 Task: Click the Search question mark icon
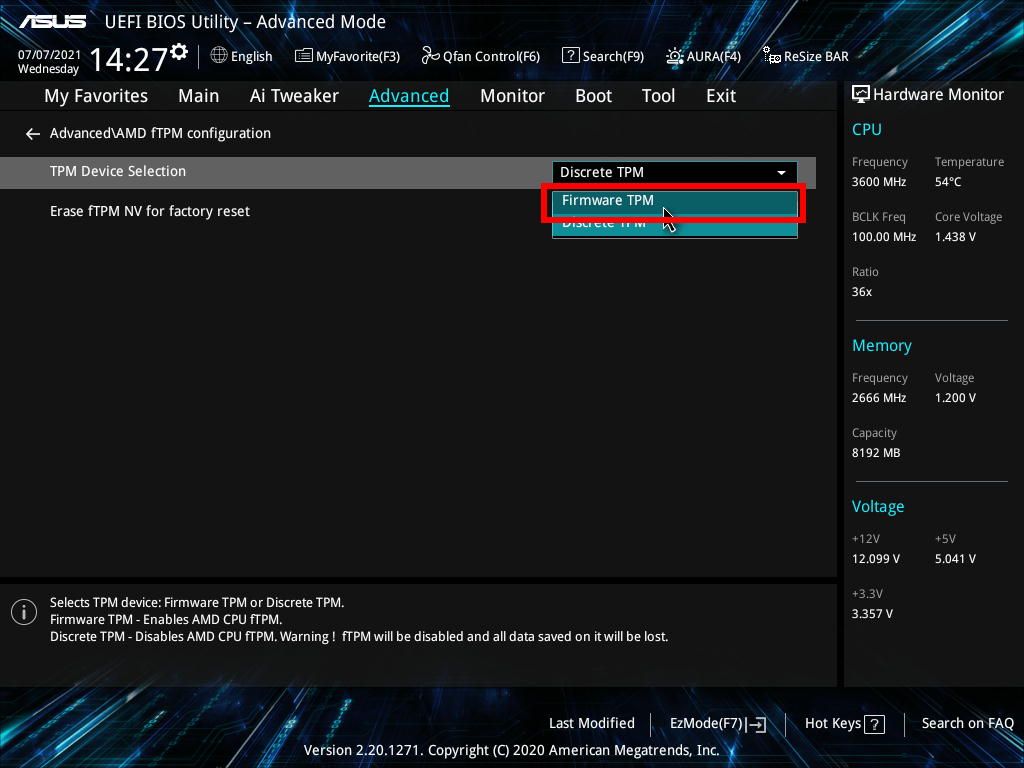pyautogui.click(x=570, y=56)
